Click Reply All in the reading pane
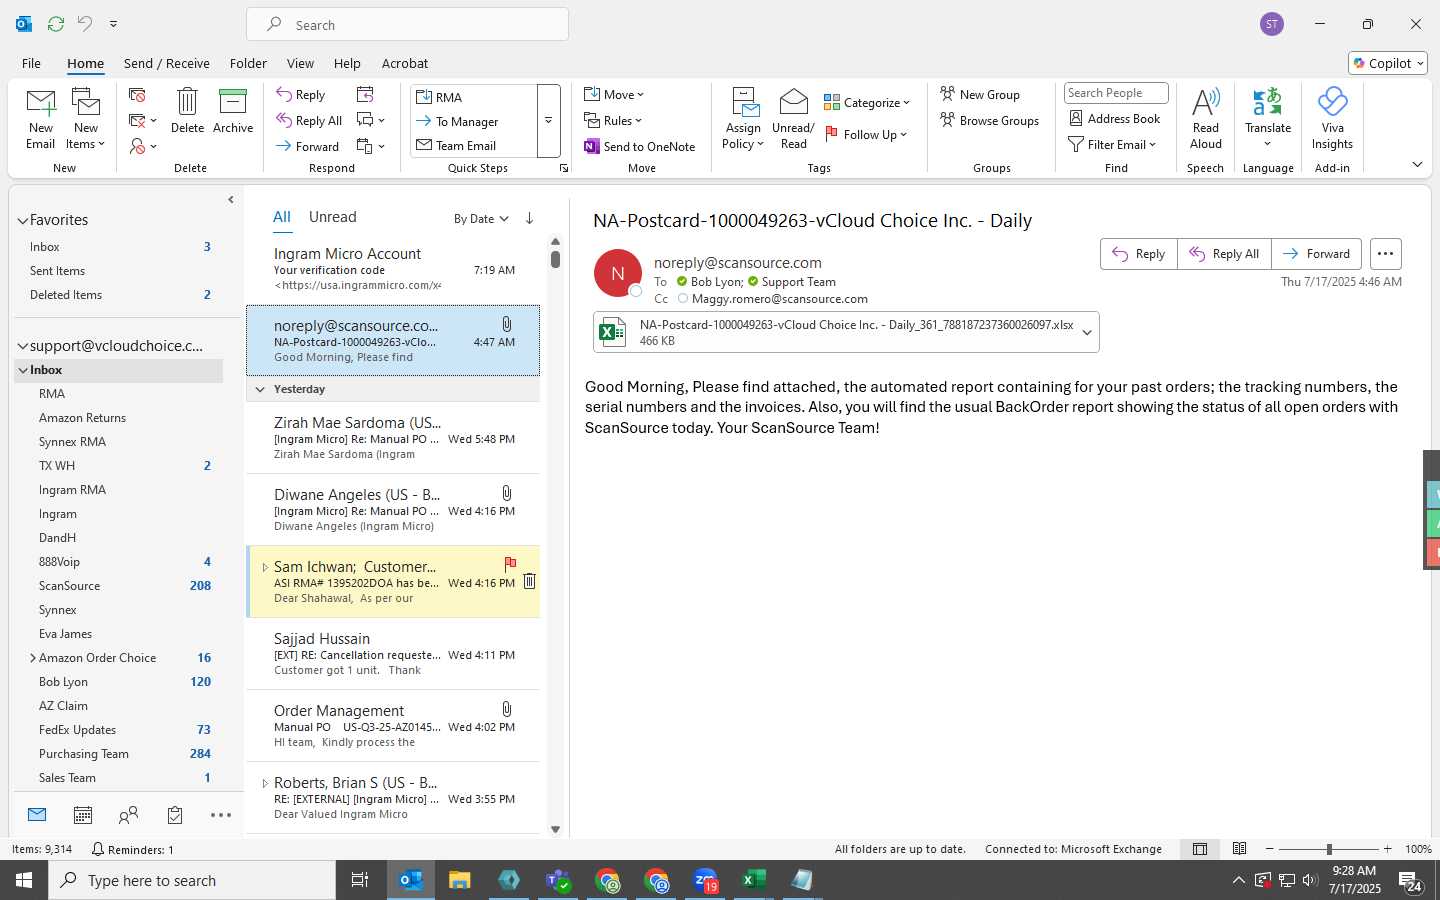1440x900 pixels. [x=1224, y=254]
